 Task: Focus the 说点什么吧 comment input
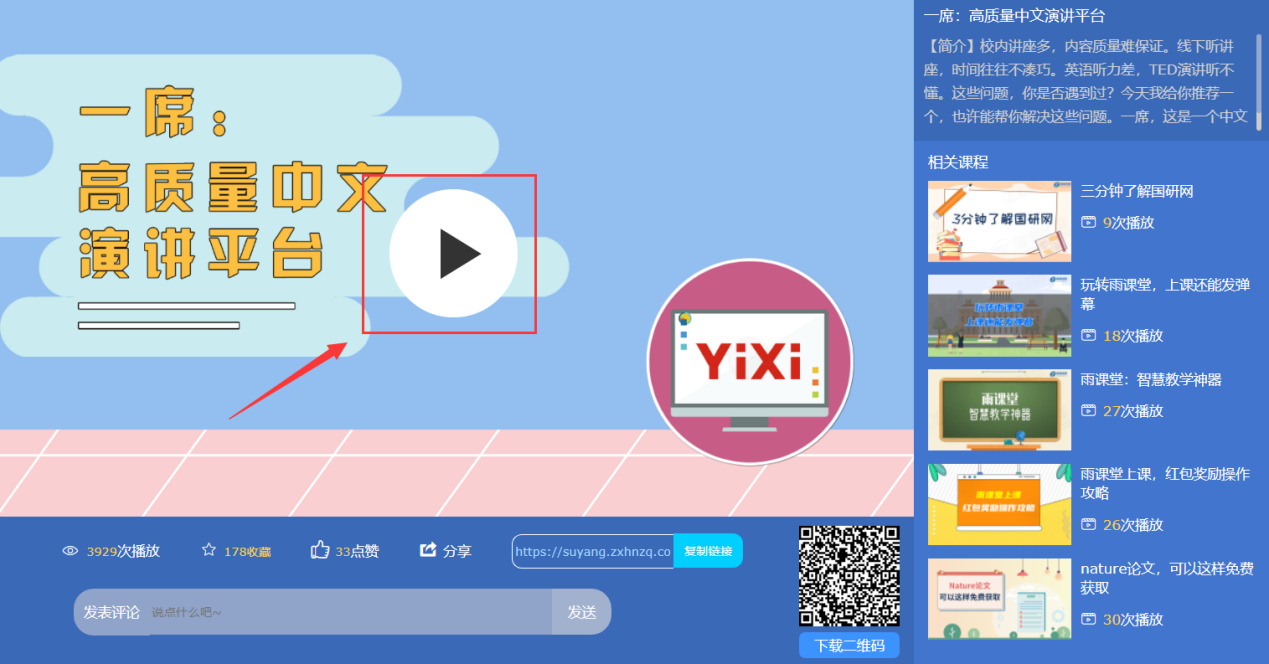tap(350, 612)
